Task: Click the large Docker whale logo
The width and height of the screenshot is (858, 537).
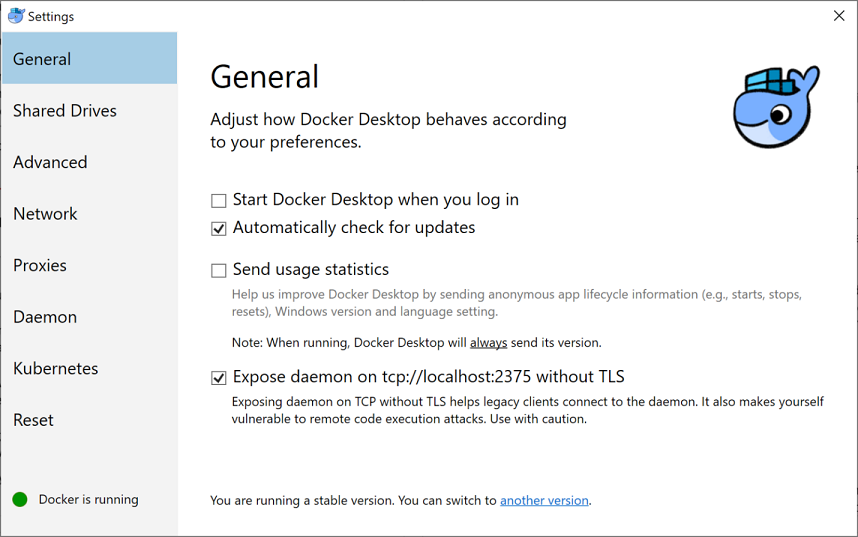Action: (x=774, y=106)
